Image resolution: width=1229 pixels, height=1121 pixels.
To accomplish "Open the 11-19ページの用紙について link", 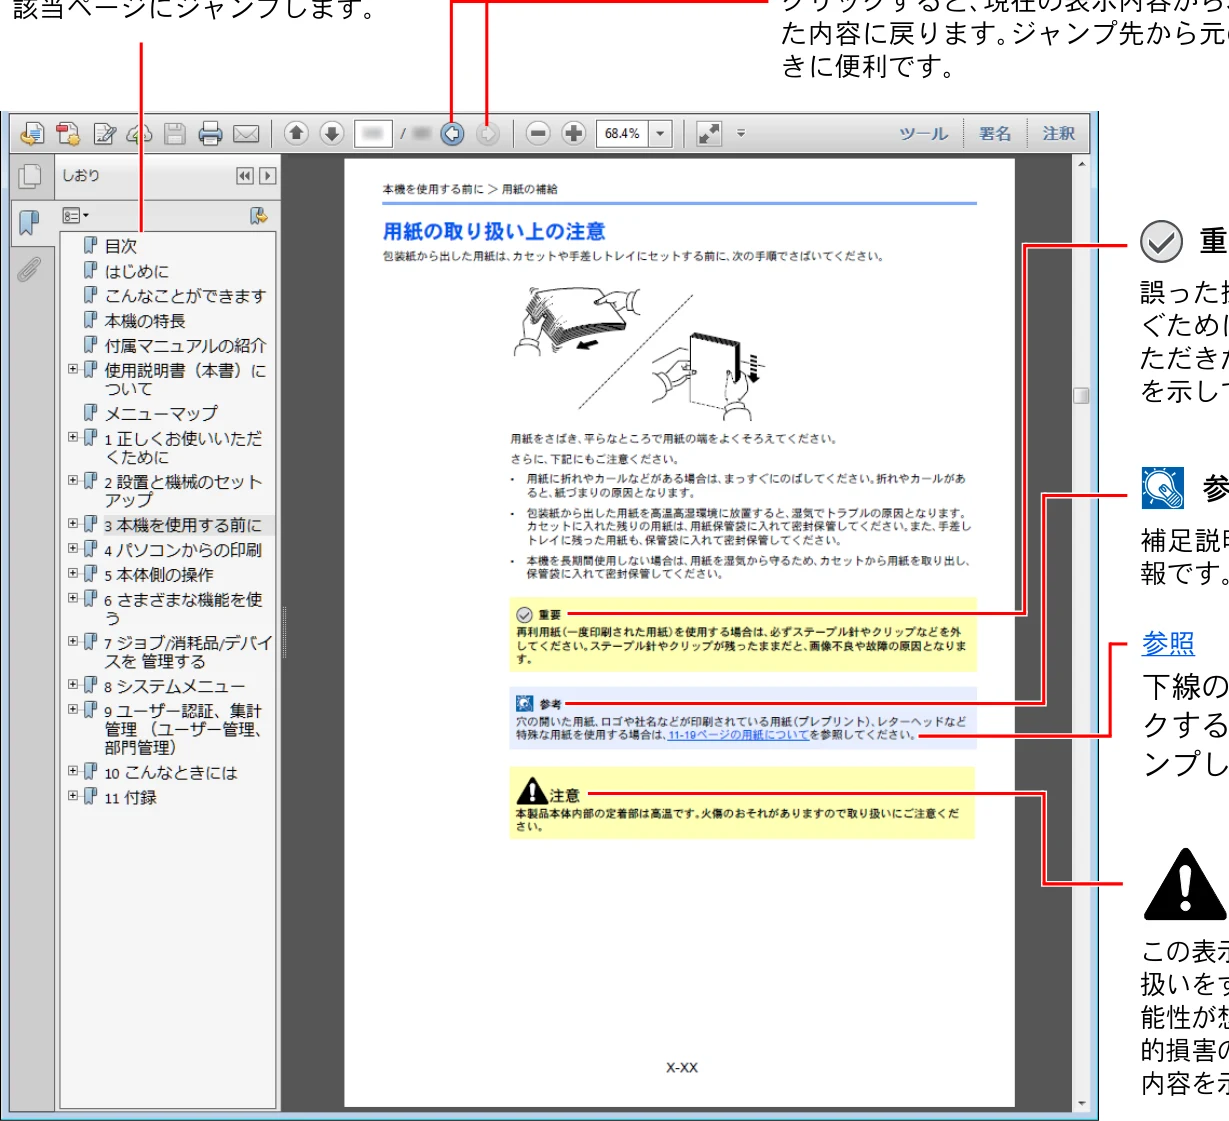I will pos(738,735).
